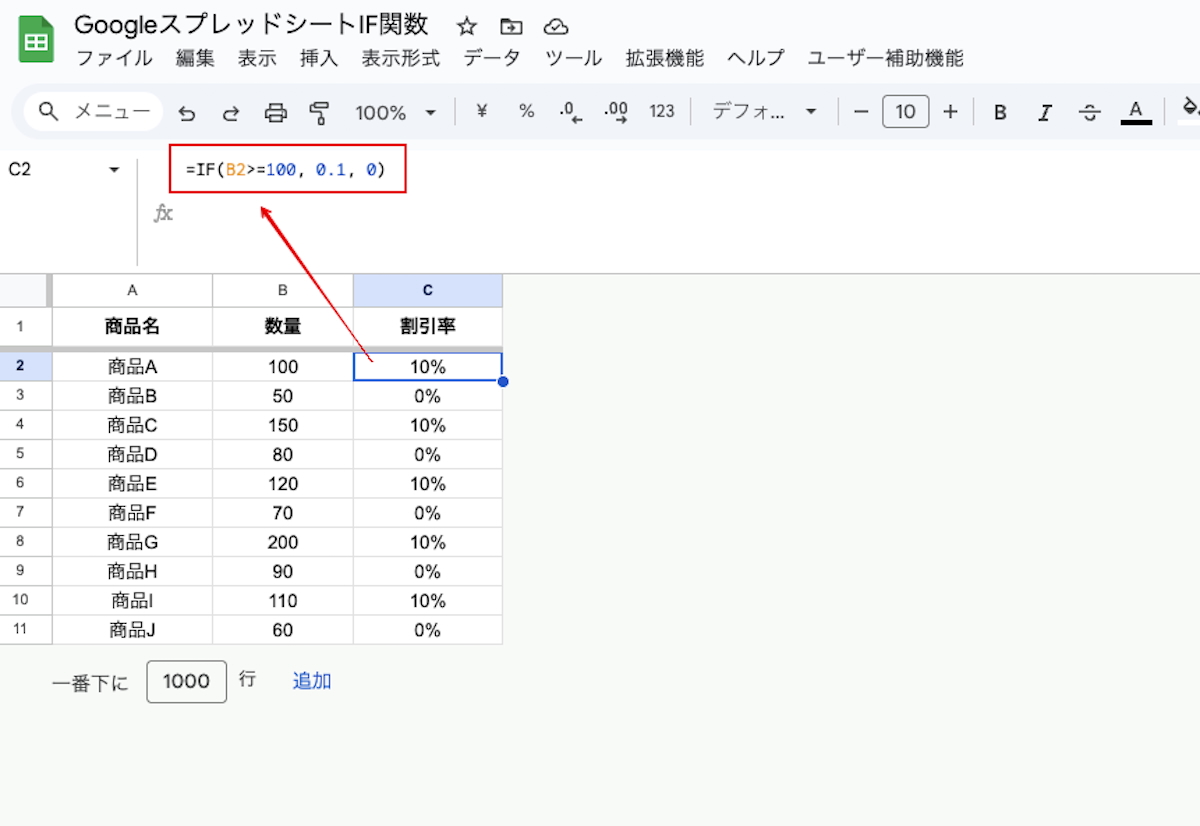This screenshot has width=1200, height=826.
Task: Open the ツール menu
Action: pos(573,58)
